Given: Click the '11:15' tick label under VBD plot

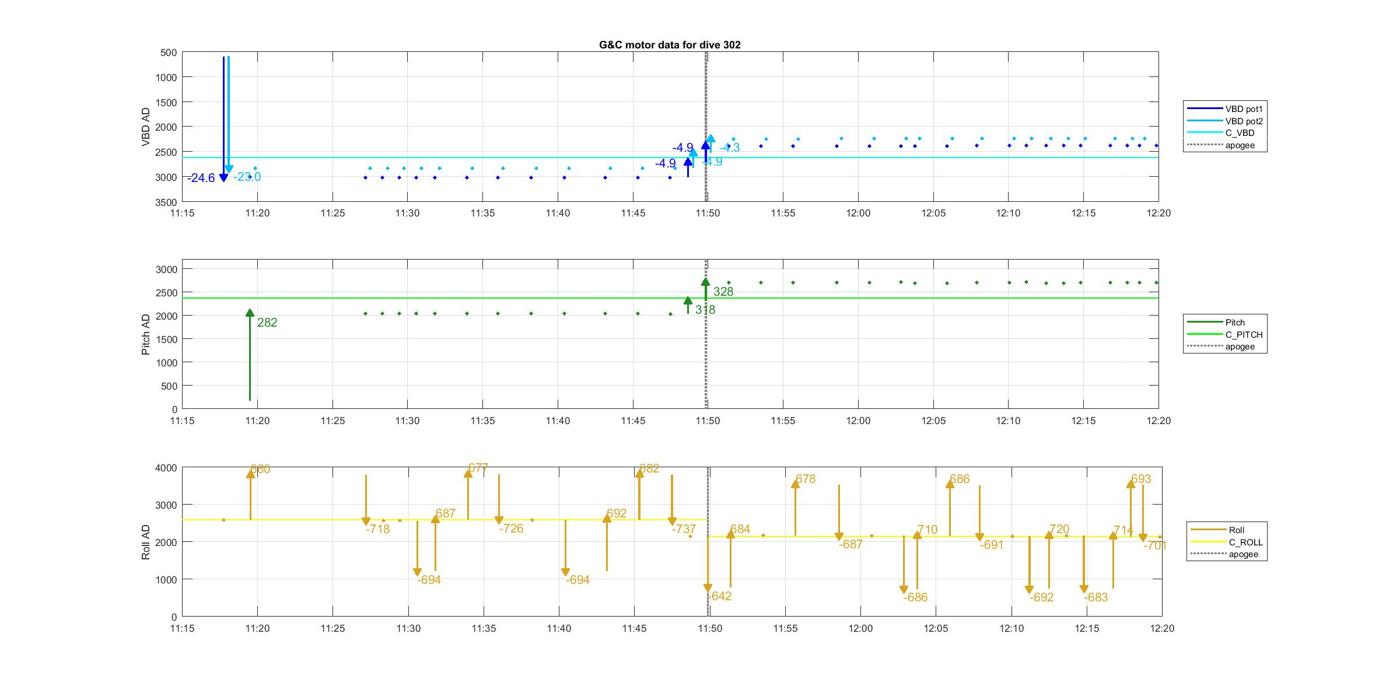Looking at the screenshot, I should pos(182,213).
